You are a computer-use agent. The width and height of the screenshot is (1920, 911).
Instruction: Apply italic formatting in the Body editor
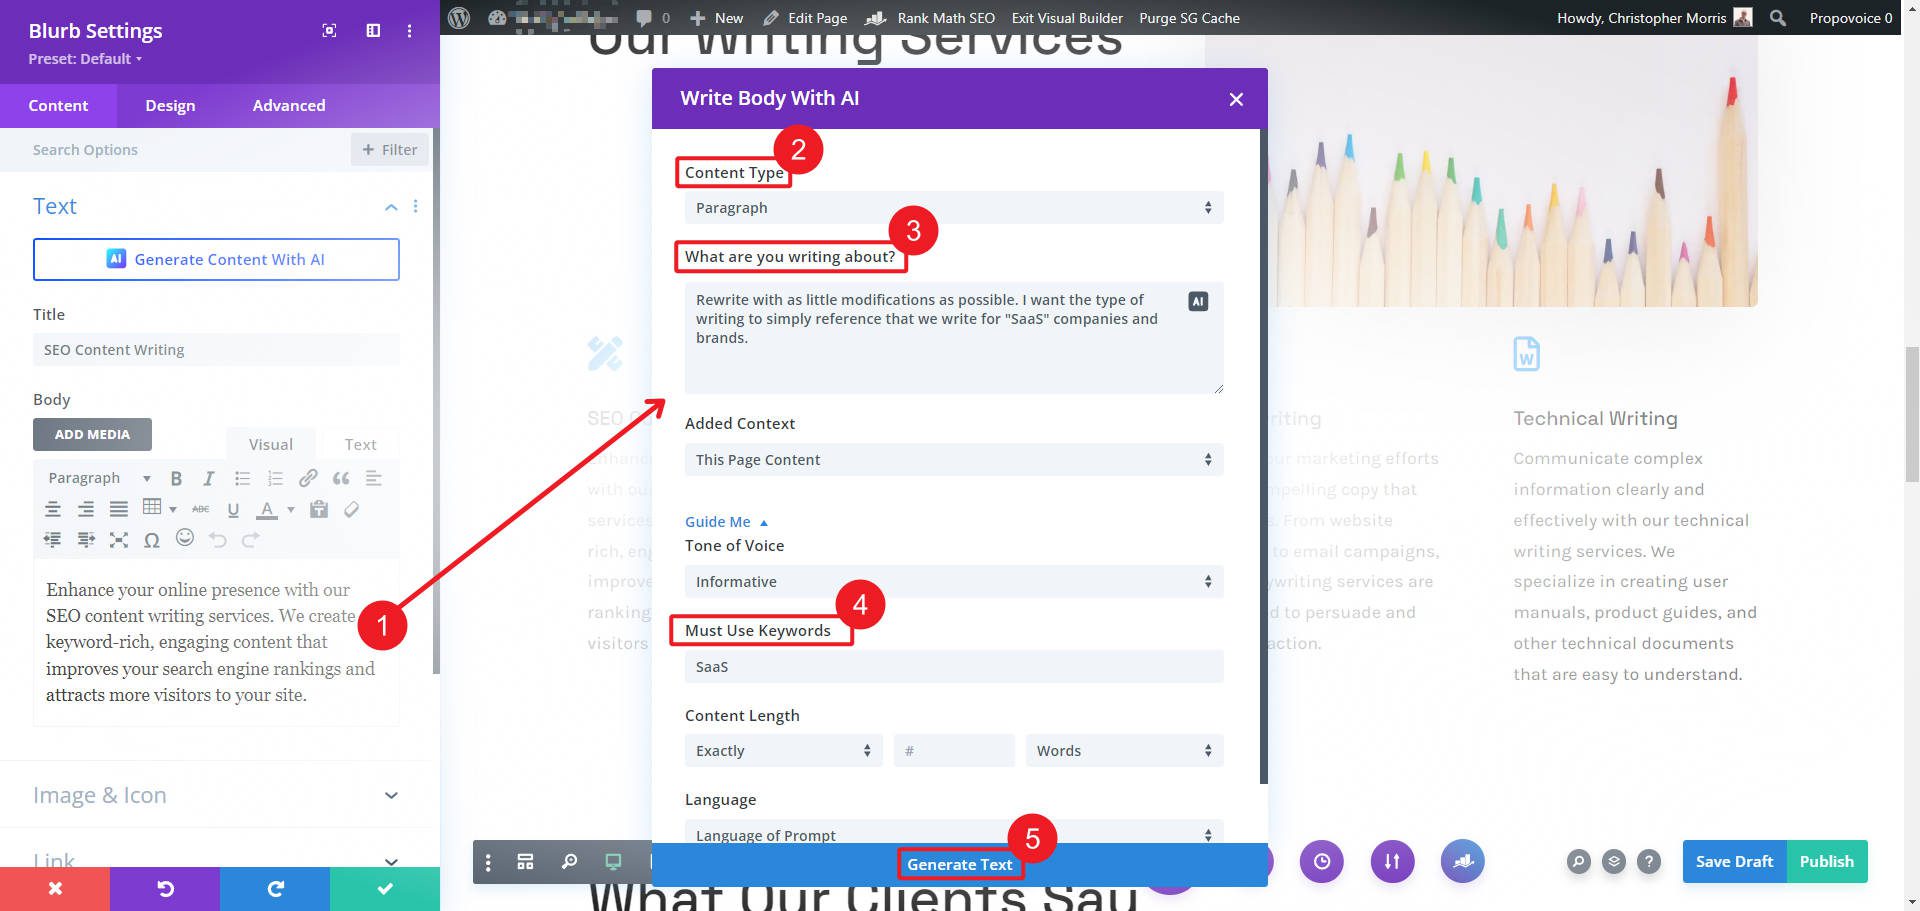point(209,478)
